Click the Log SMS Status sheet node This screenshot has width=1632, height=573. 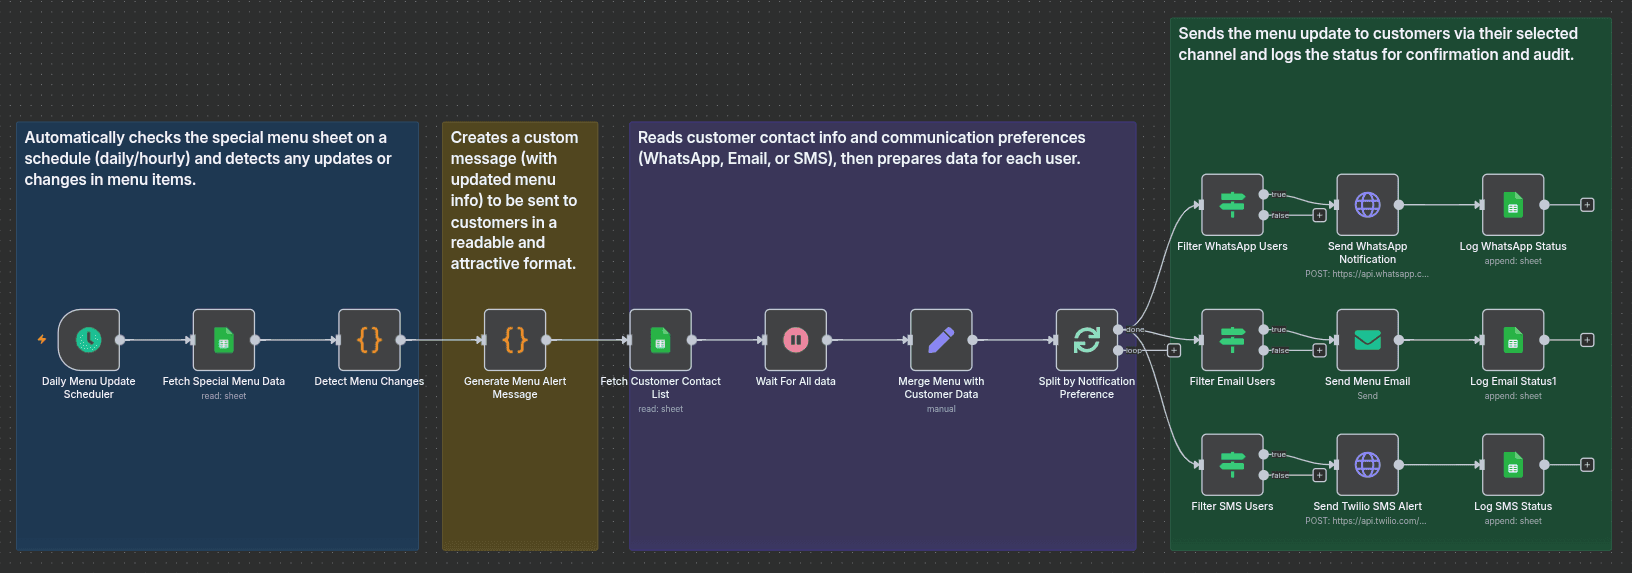tap(1513, 465)
